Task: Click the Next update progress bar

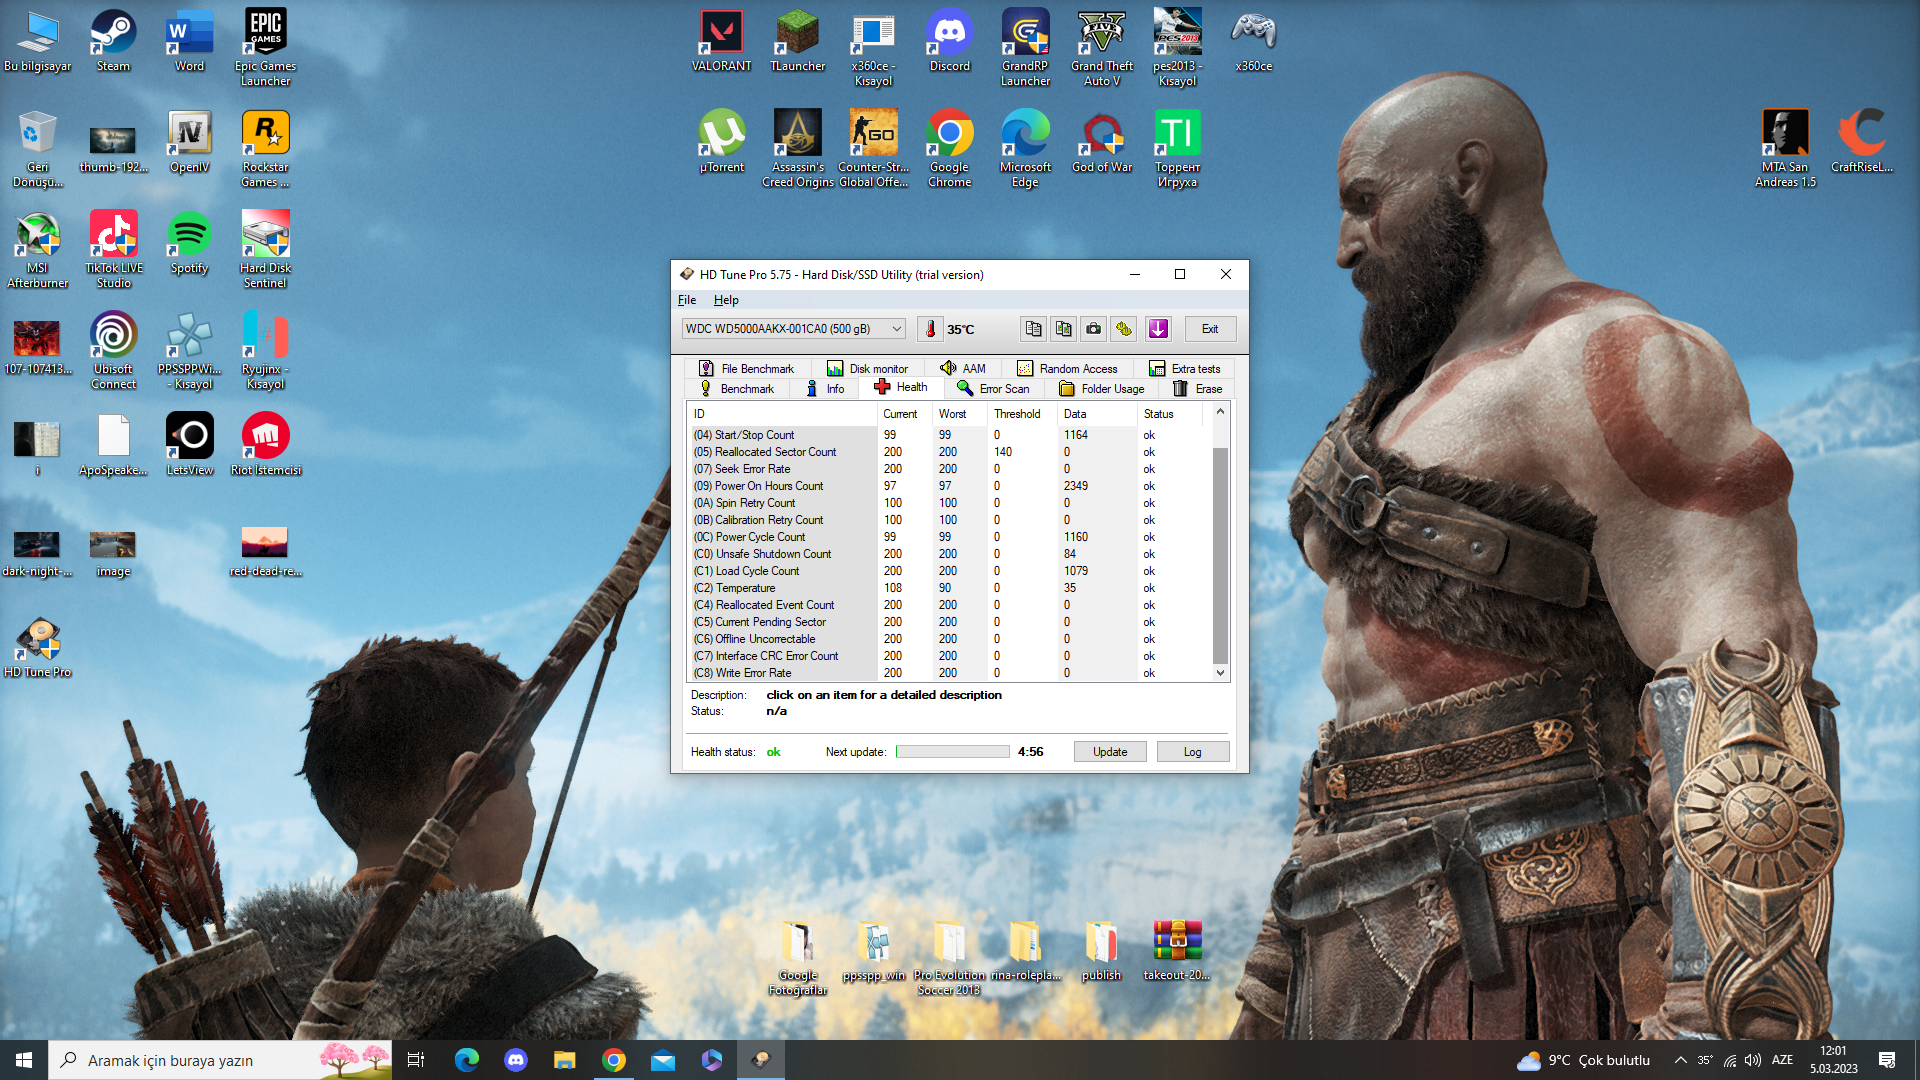Action: [952, 752]
